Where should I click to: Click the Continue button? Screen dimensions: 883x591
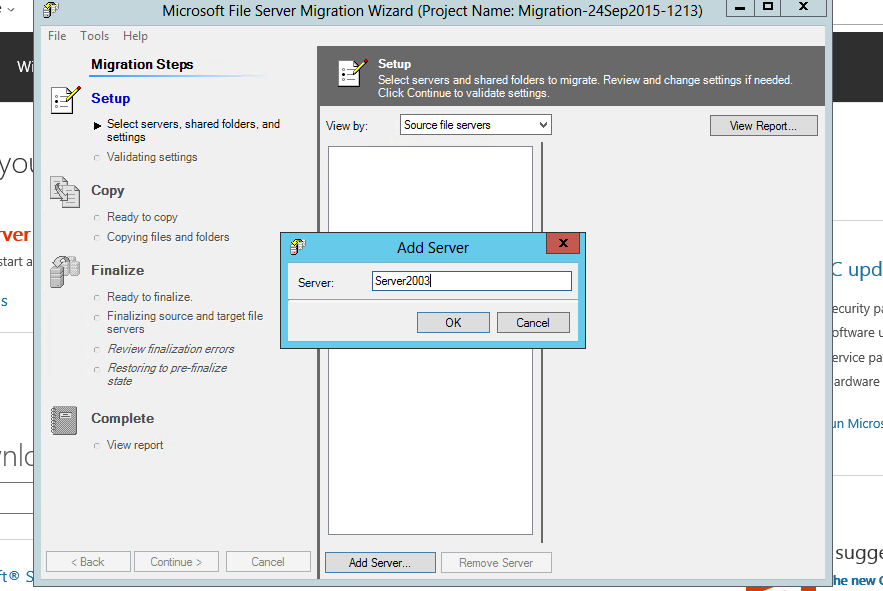[176, 562]
